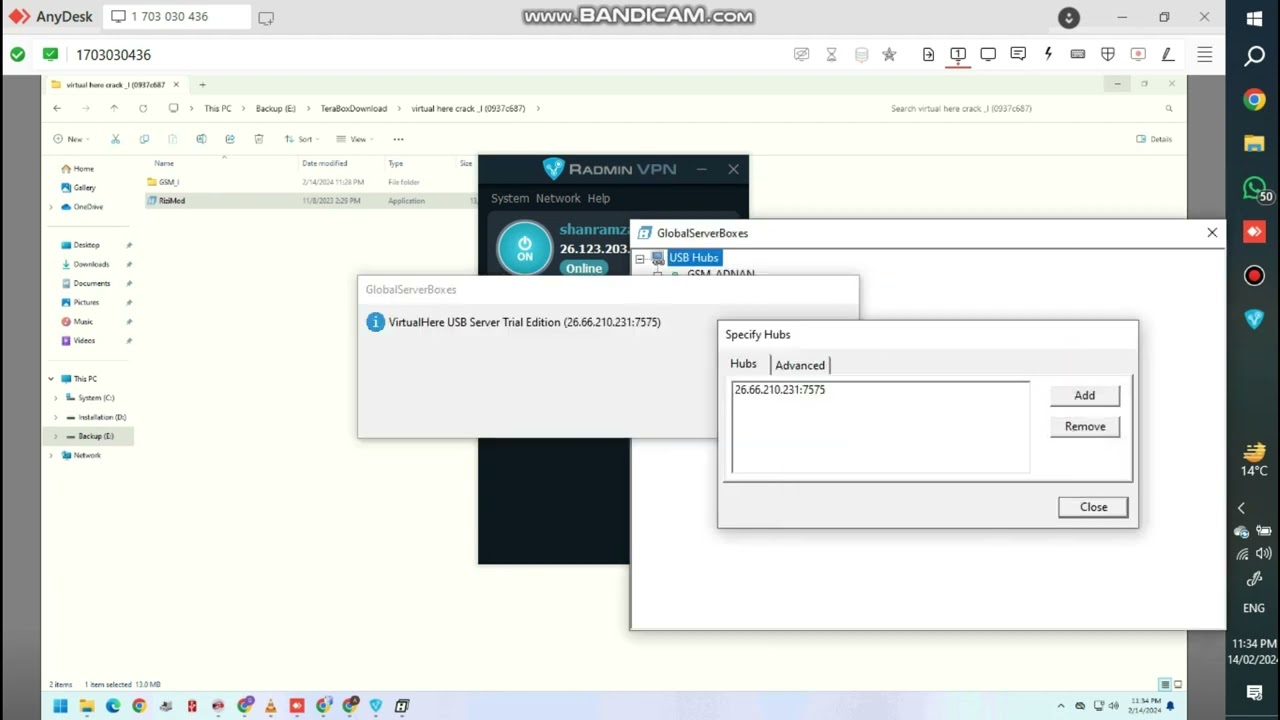Screen dimensions: 1280x720
Task: Click Remove button in Specify Hubs
Action: click(1085, 426)
